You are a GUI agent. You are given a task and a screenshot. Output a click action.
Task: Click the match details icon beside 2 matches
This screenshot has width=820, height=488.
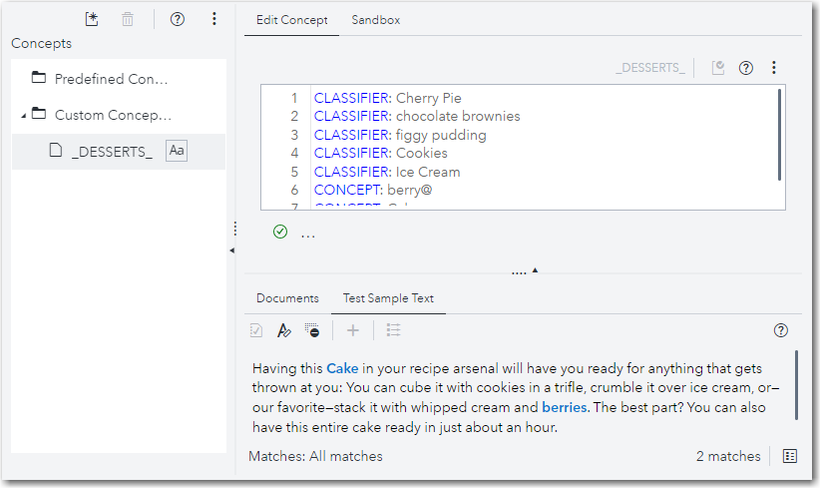[790, 456]
